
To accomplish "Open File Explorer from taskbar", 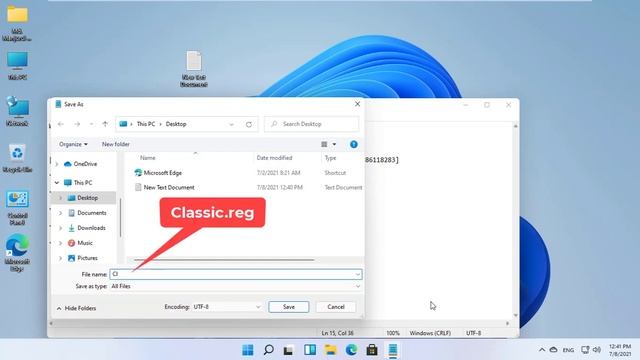I will click(331, 350).
